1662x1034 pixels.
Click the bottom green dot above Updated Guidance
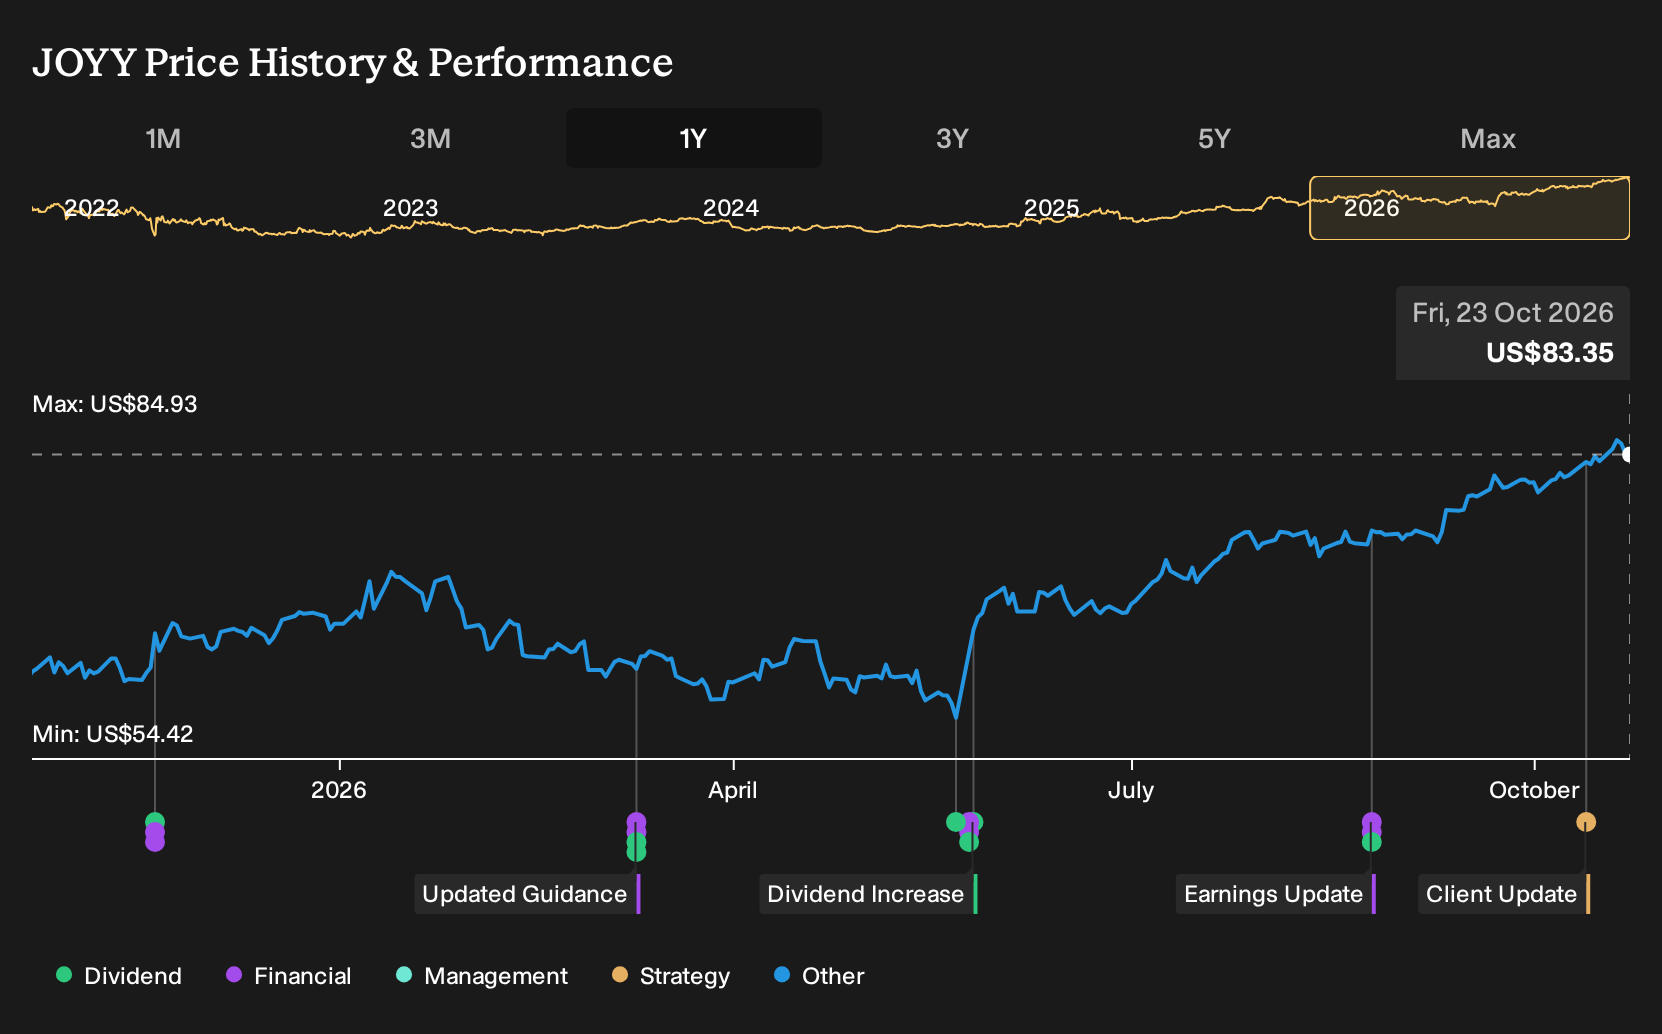point(636,852)
